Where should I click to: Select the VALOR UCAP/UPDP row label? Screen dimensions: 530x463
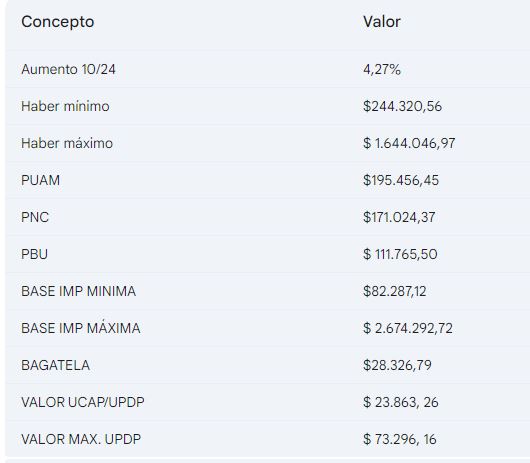[83, 402]
